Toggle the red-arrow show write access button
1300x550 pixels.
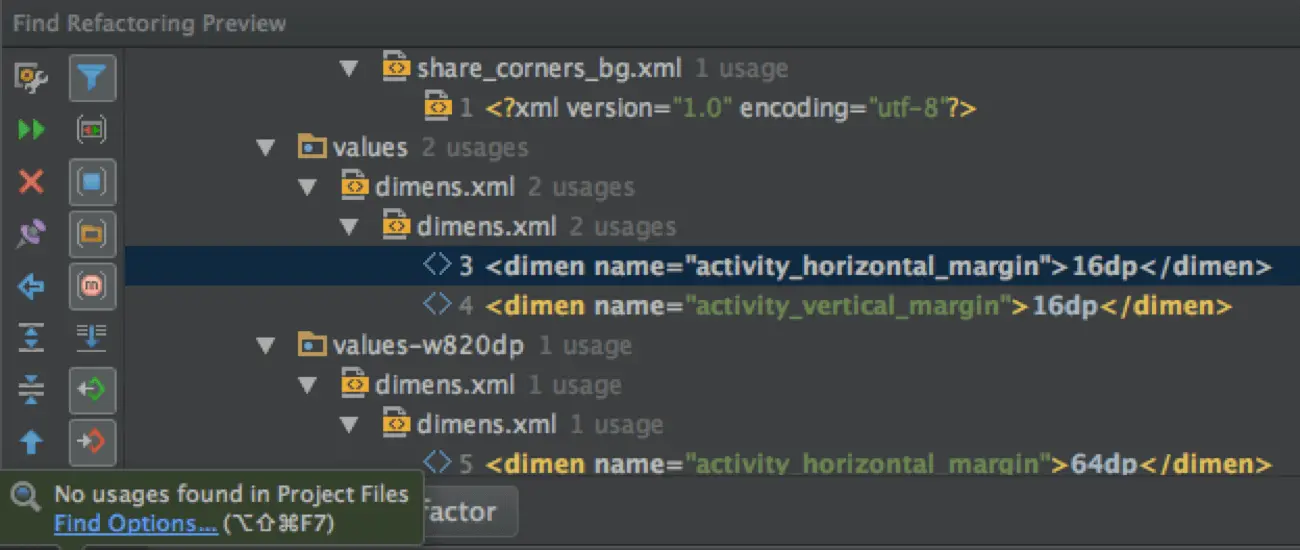tap(92, 442)
